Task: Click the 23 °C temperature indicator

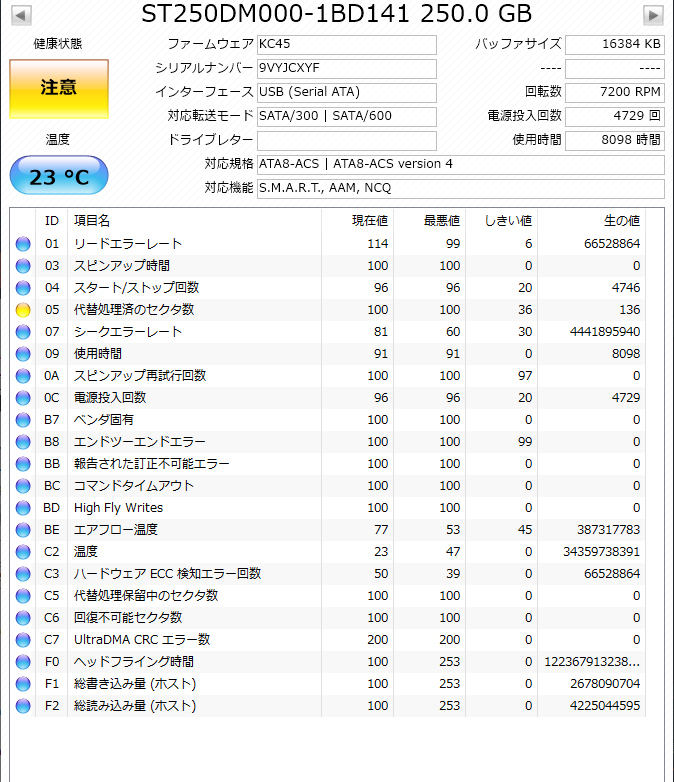Action: click(59, 176)
